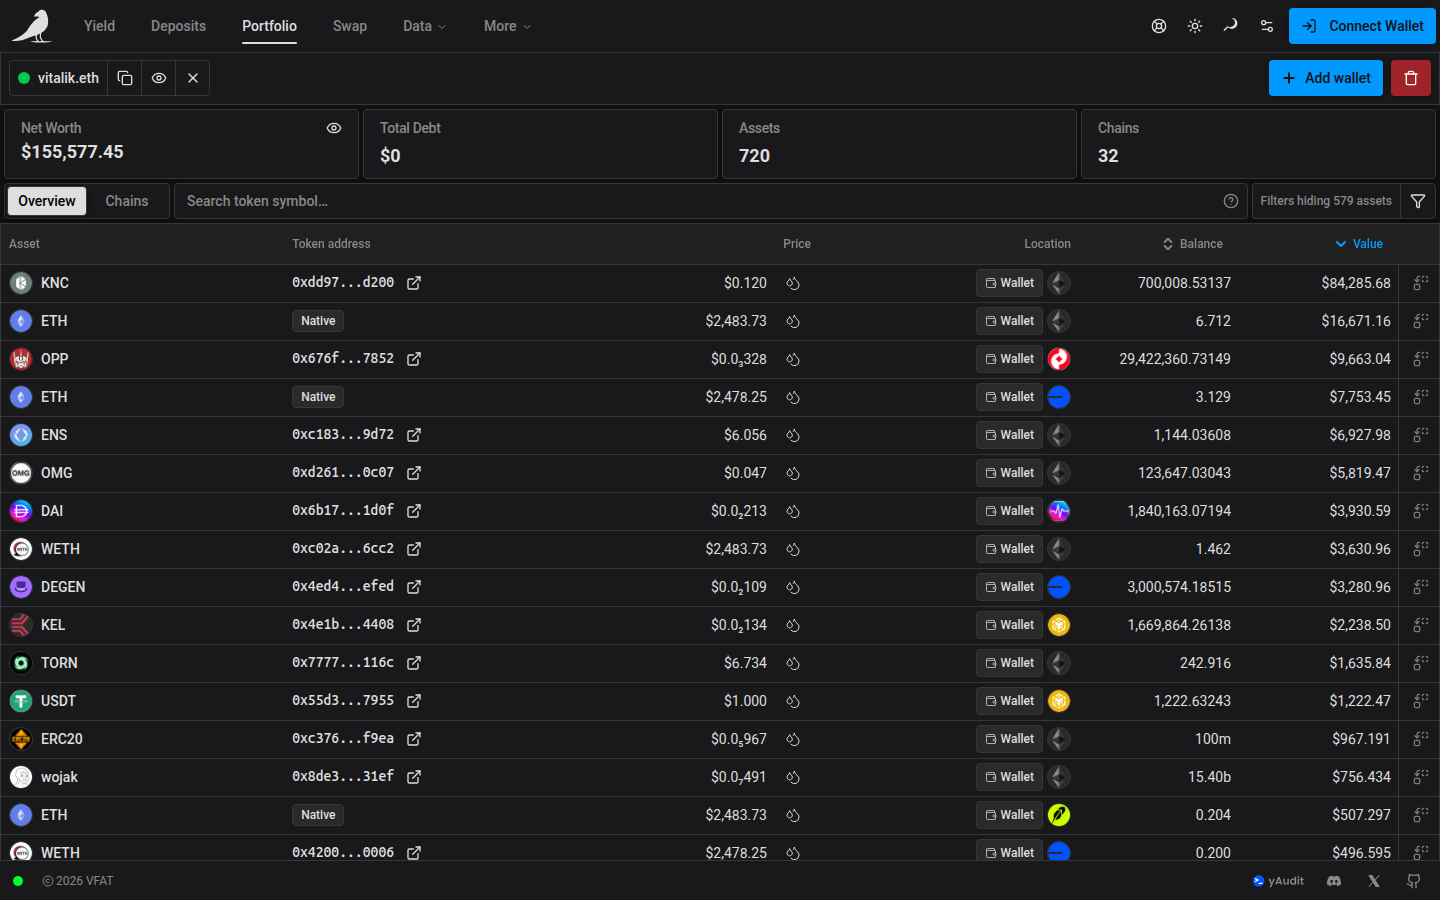Sort by the Balance column header
The image size is (1440, 900).
[1192, 244]
